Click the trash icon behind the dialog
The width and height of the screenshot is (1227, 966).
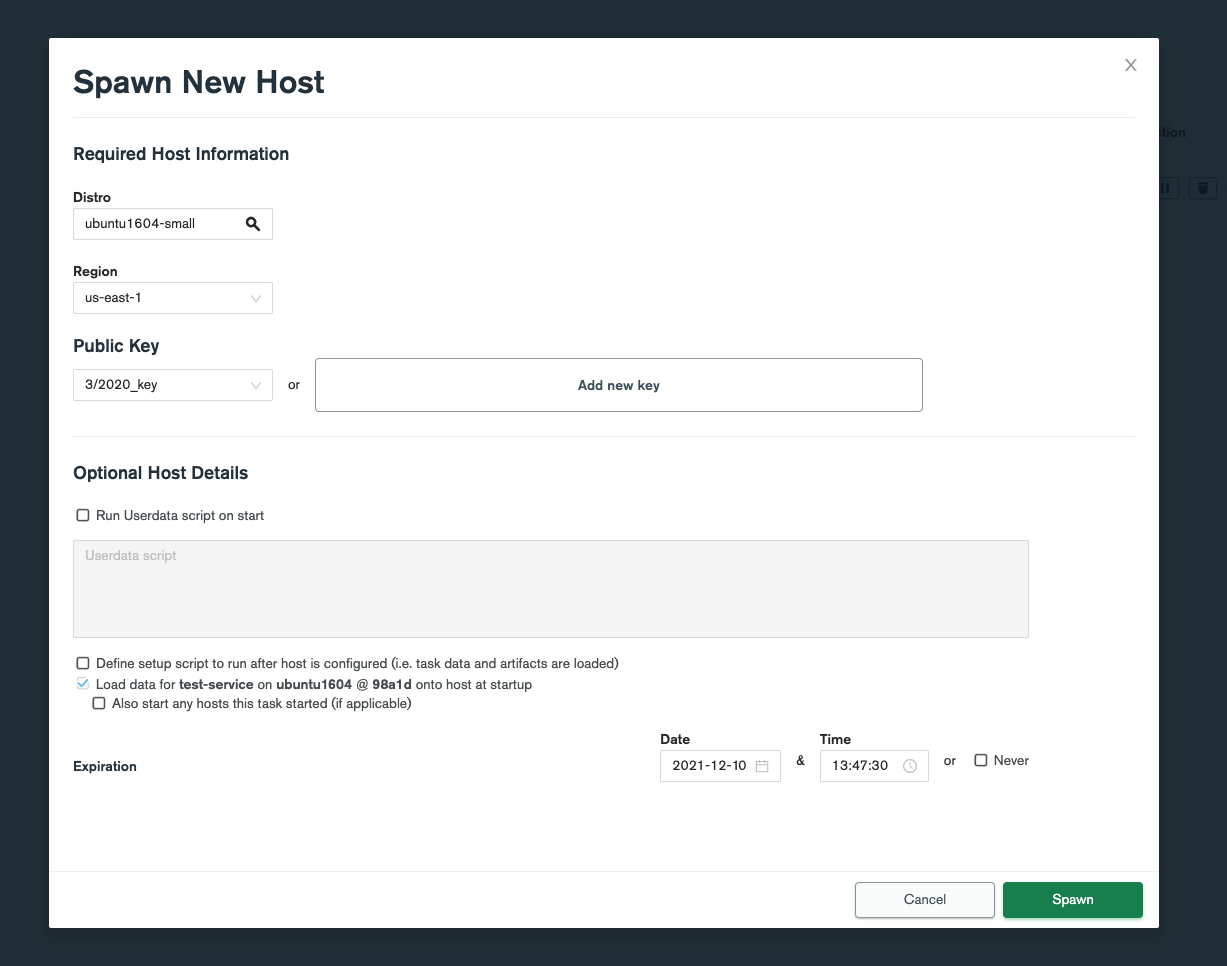point(1203,188)
